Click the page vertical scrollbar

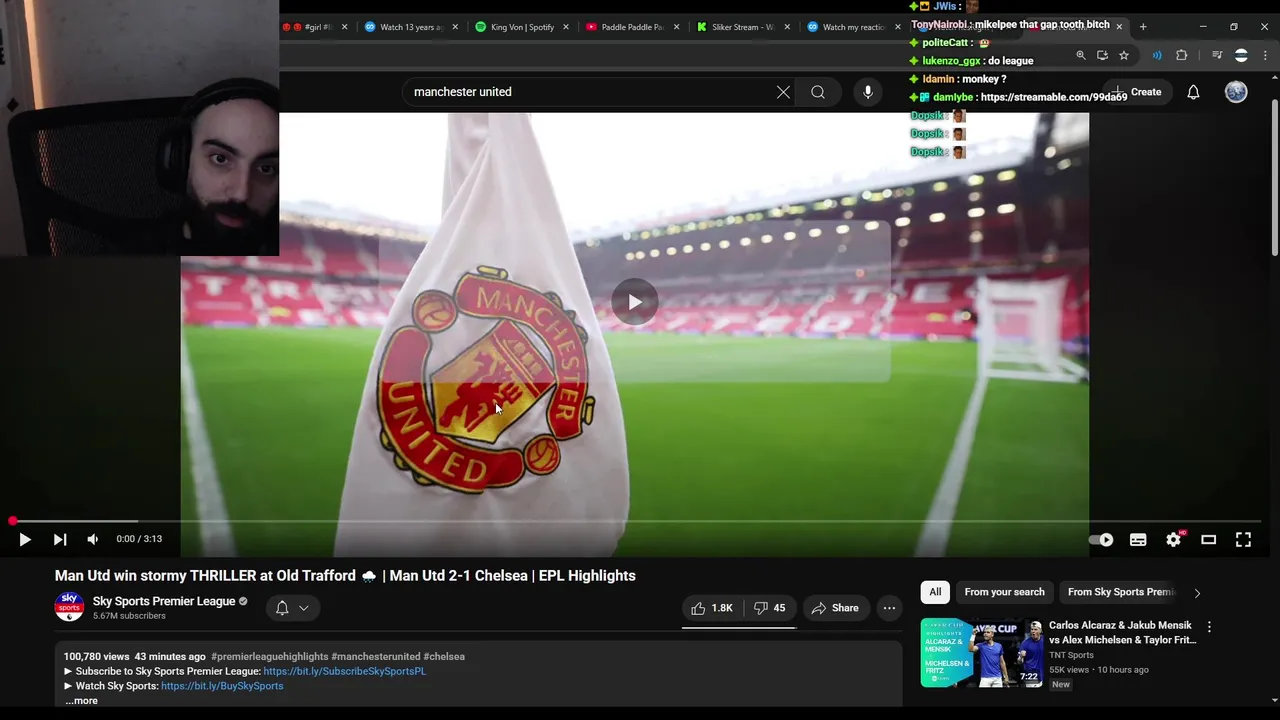(1274, 178)
